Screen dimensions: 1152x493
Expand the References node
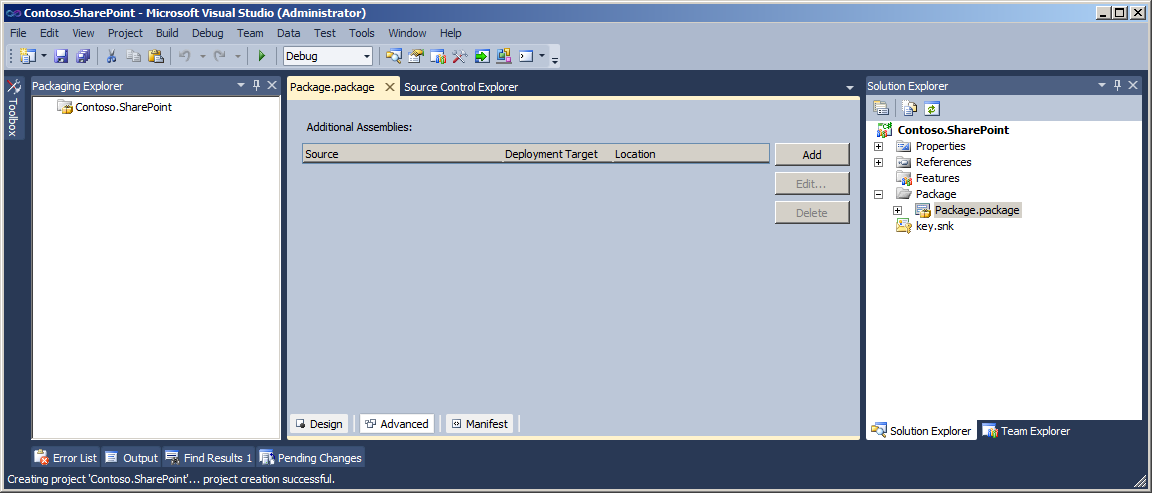[878, 162]
